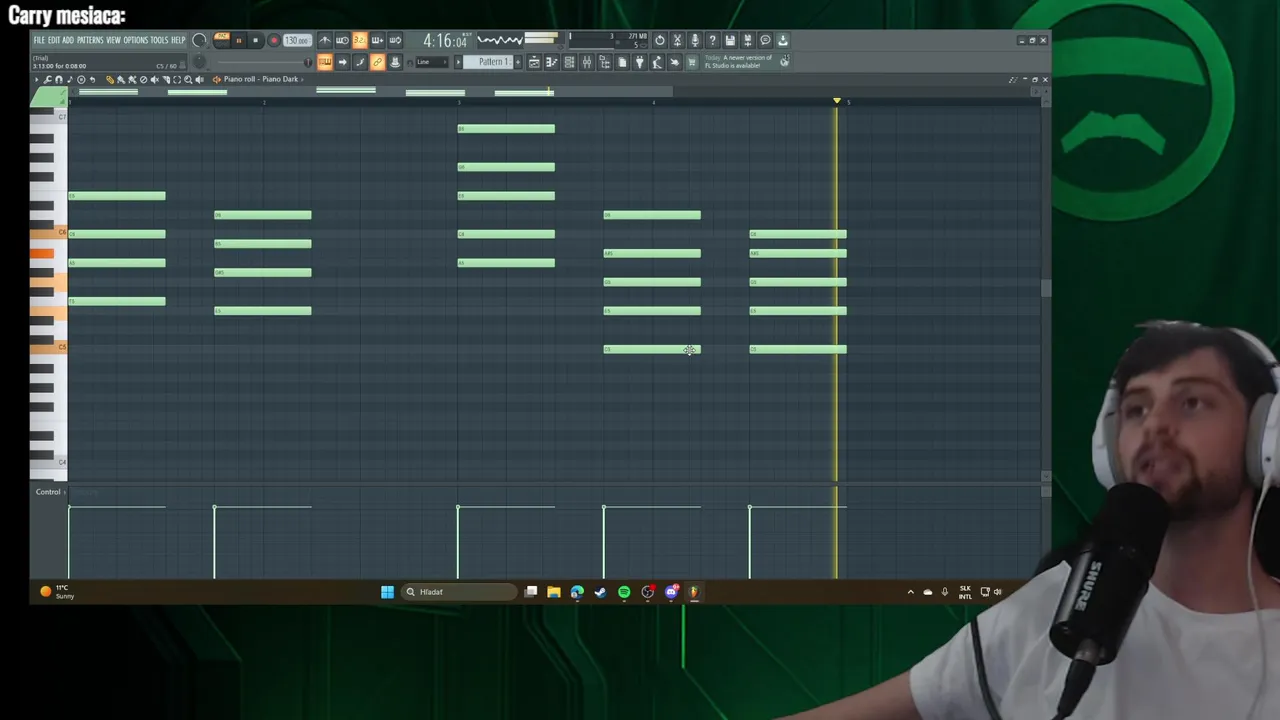Toggle the multilink to controllers button

coord(395,62)
